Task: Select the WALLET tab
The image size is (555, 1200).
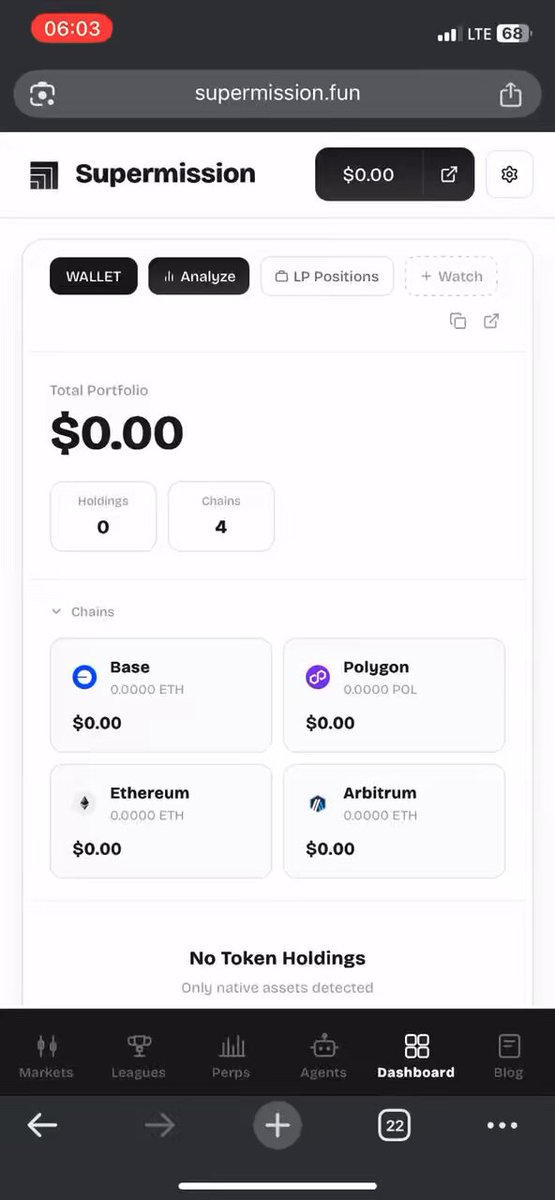Action: click(94, 276)
